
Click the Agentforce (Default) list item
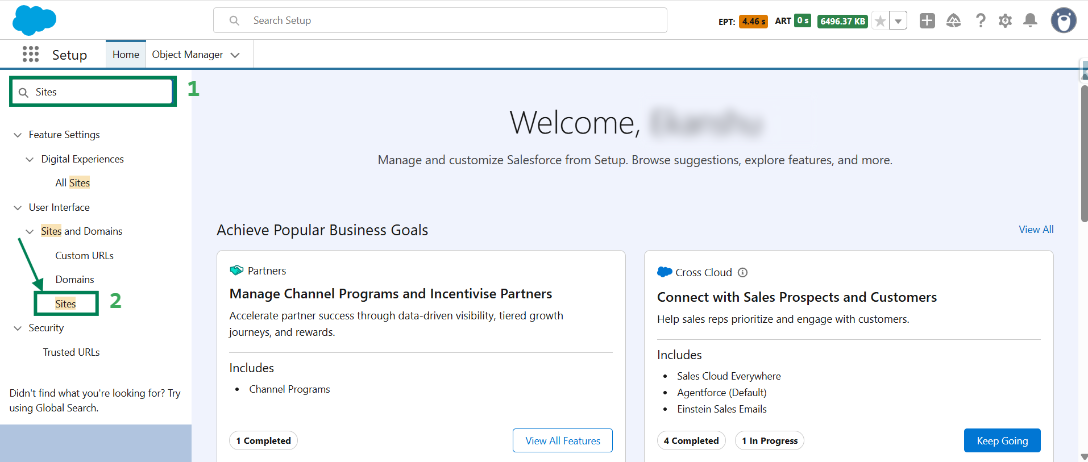click(721, 393)
